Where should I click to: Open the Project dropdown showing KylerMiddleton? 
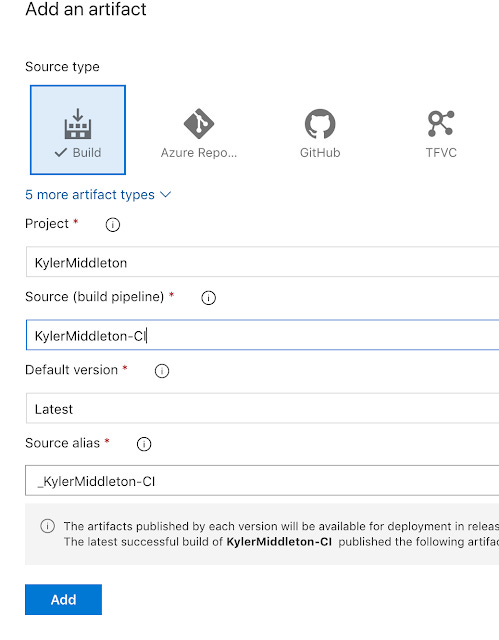point(262,262)
